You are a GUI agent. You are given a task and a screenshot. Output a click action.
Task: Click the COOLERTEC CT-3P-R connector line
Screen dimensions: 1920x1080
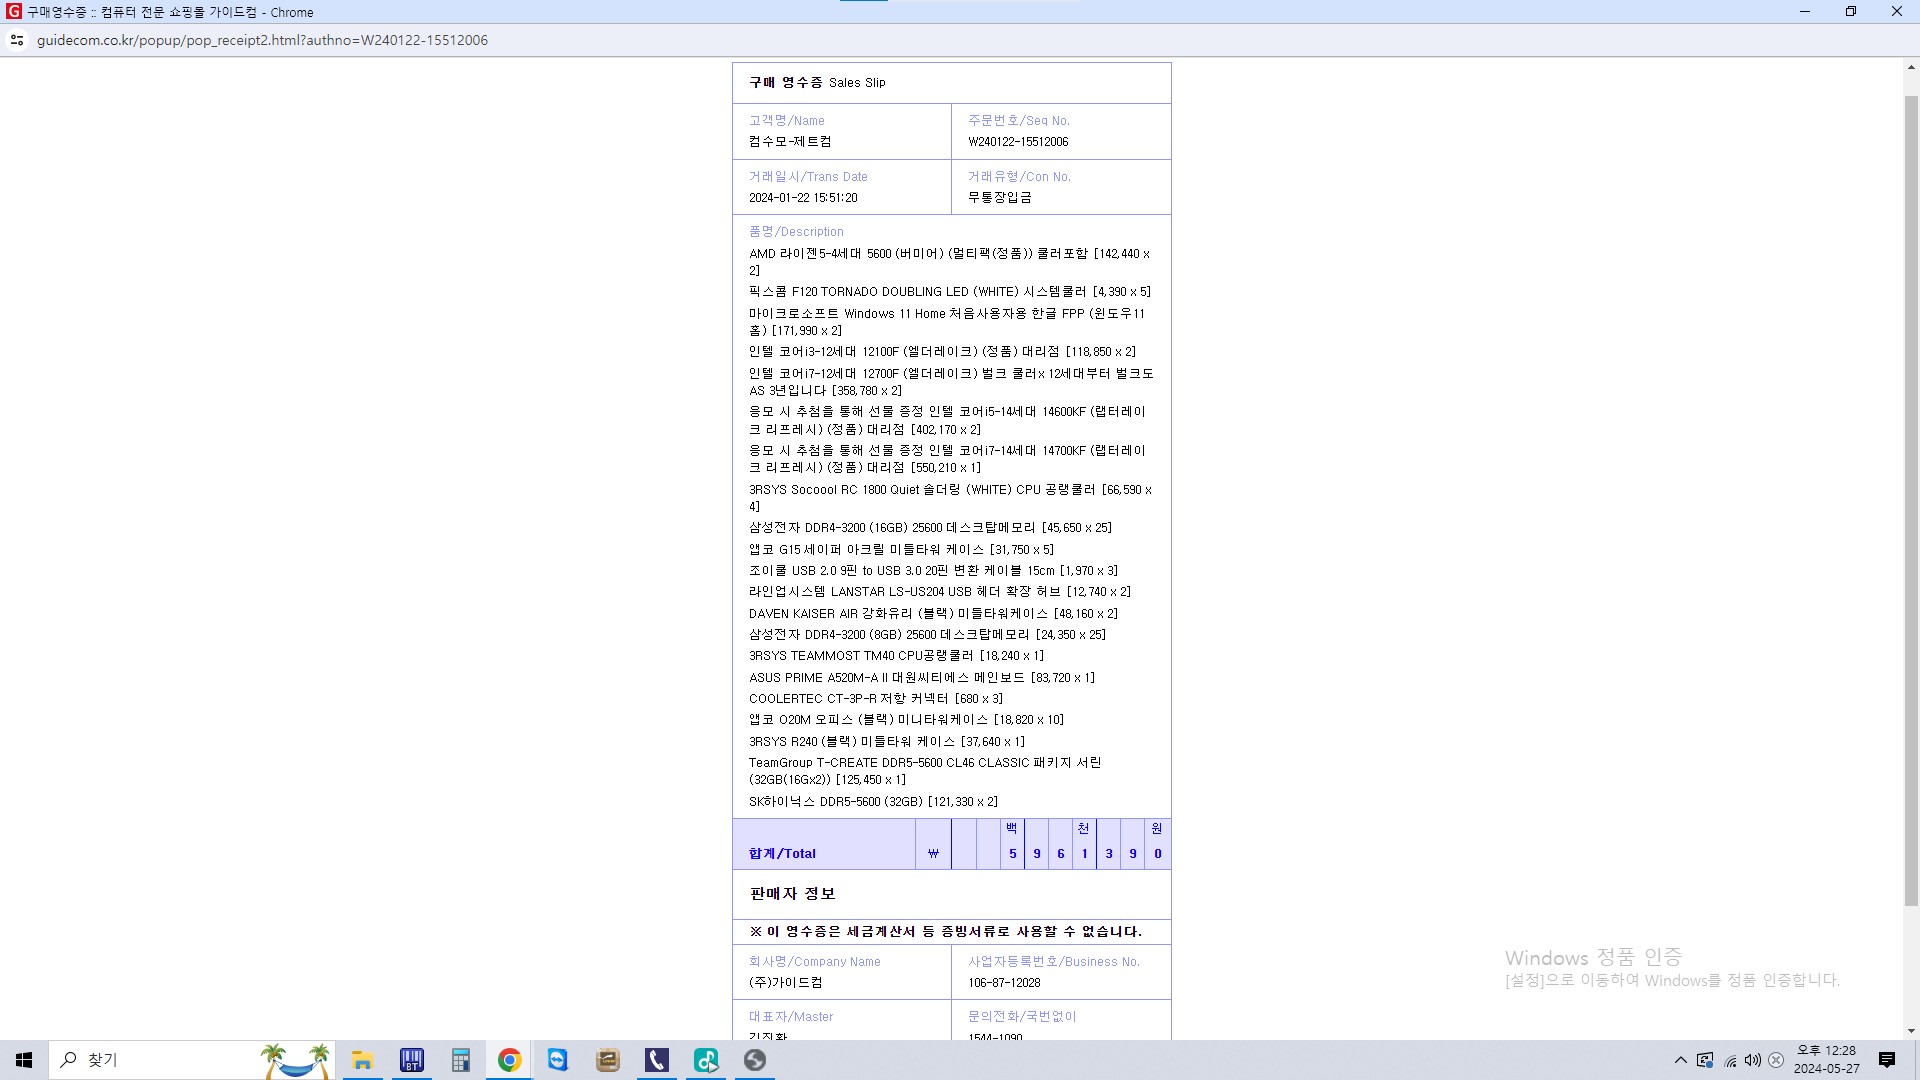pos(876,699)
